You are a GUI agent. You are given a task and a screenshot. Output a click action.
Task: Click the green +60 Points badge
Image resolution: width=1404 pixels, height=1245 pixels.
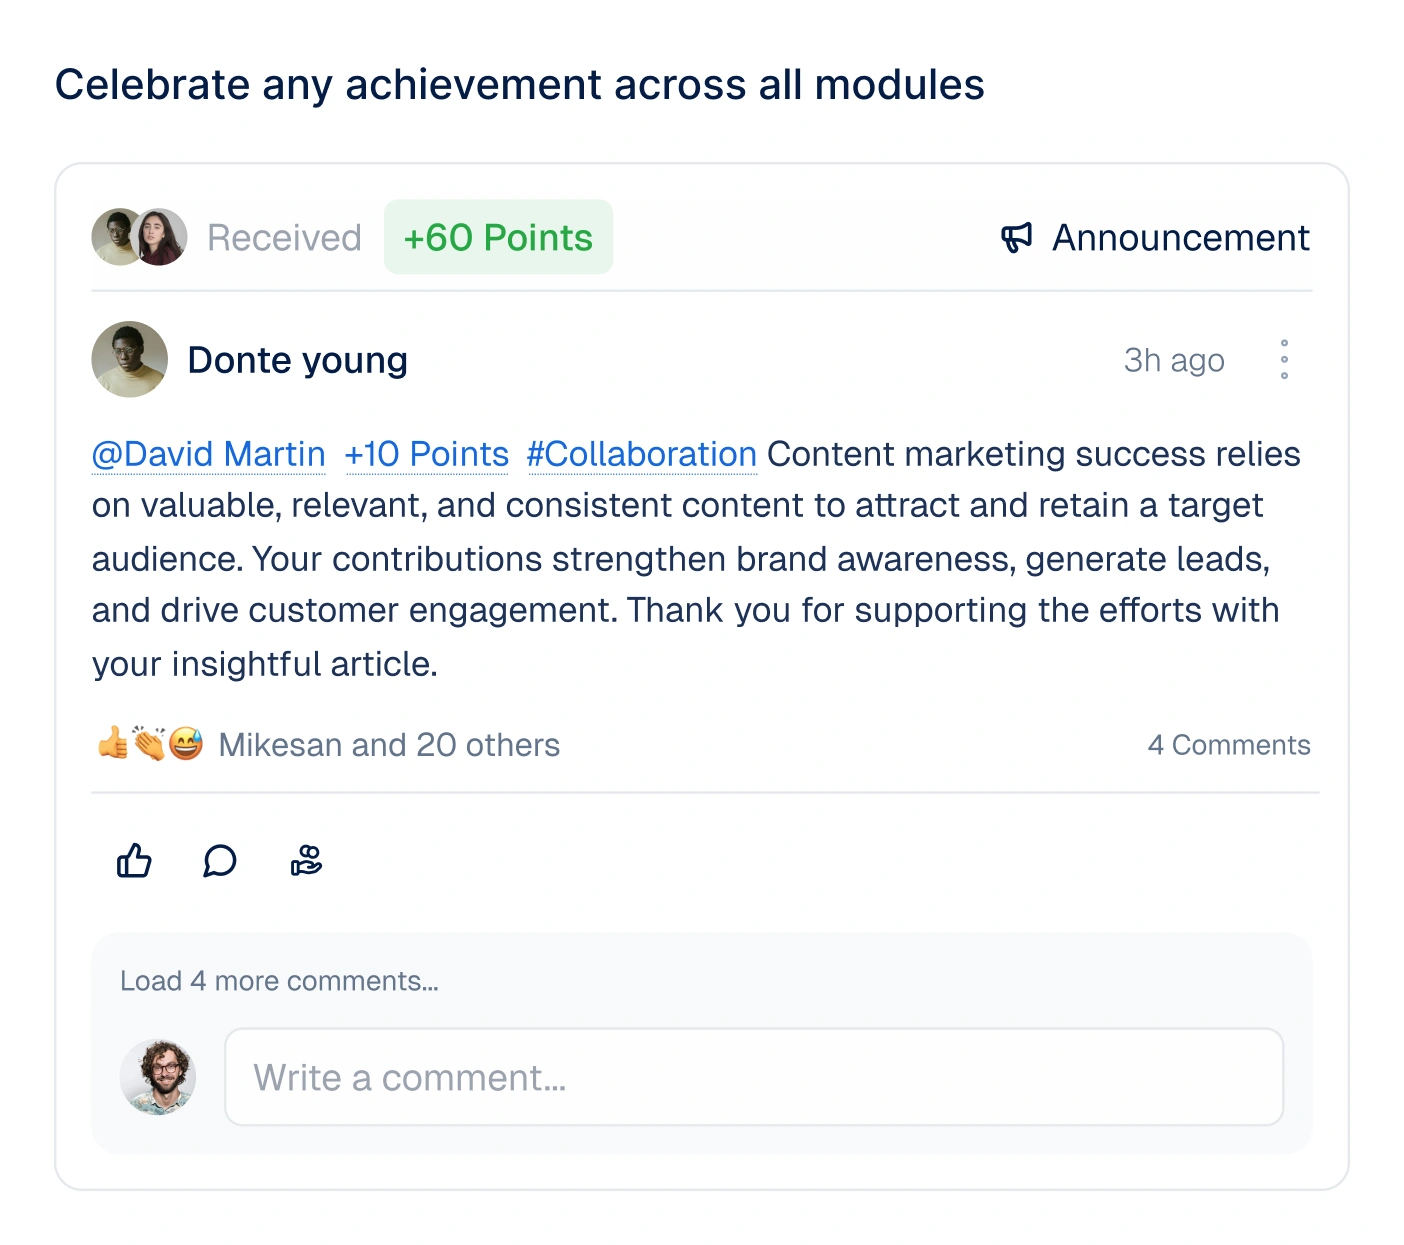[498, 237]
